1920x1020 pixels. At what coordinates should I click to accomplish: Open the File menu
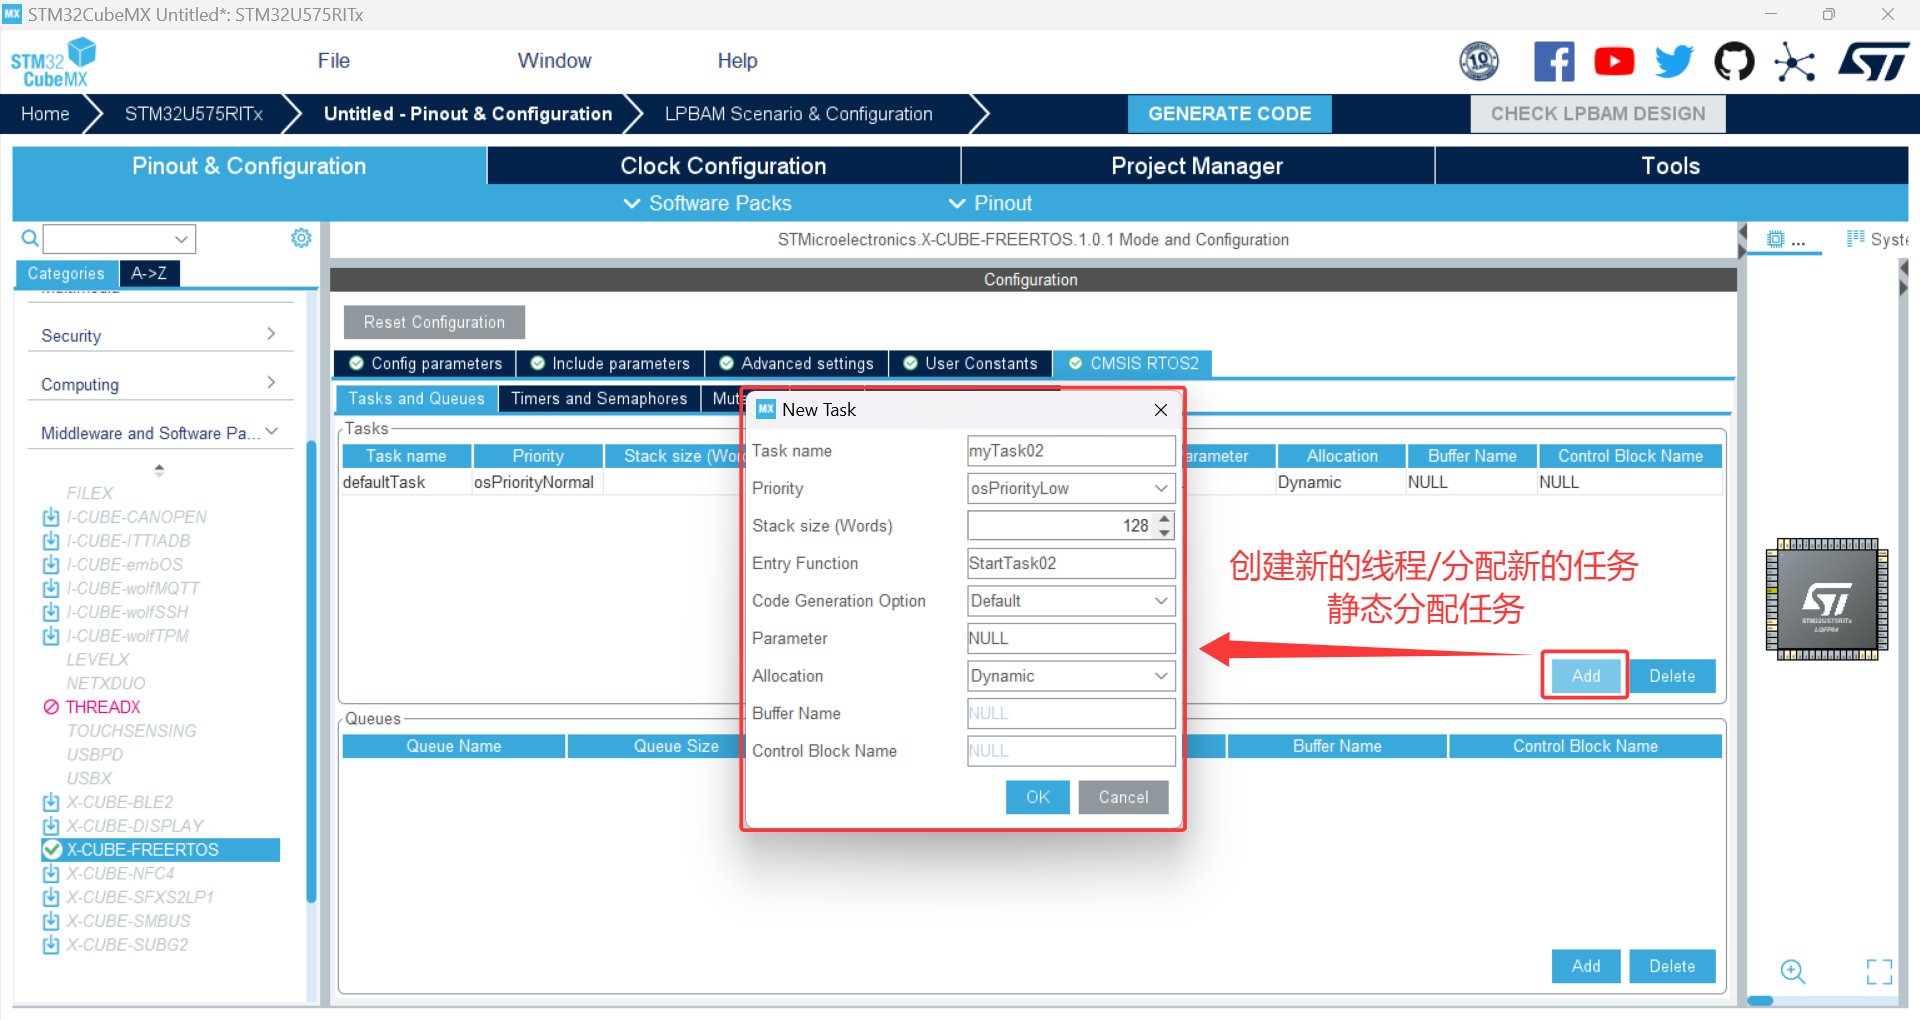(x=333, y=61)
